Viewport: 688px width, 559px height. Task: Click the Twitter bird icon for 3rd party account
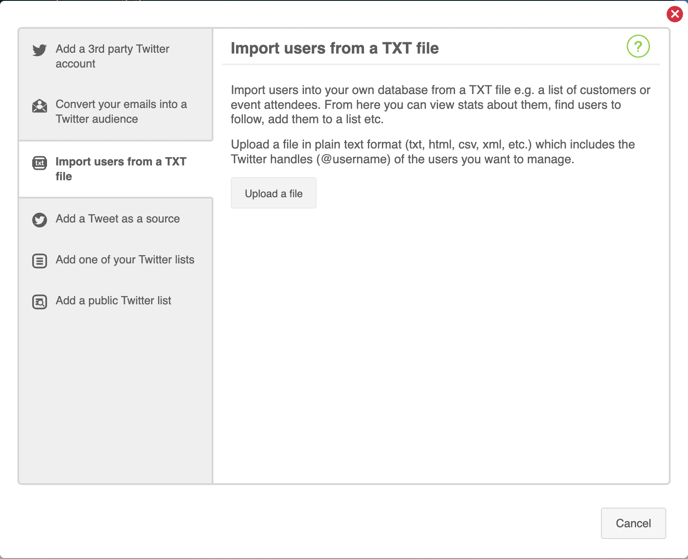(39, 50)
